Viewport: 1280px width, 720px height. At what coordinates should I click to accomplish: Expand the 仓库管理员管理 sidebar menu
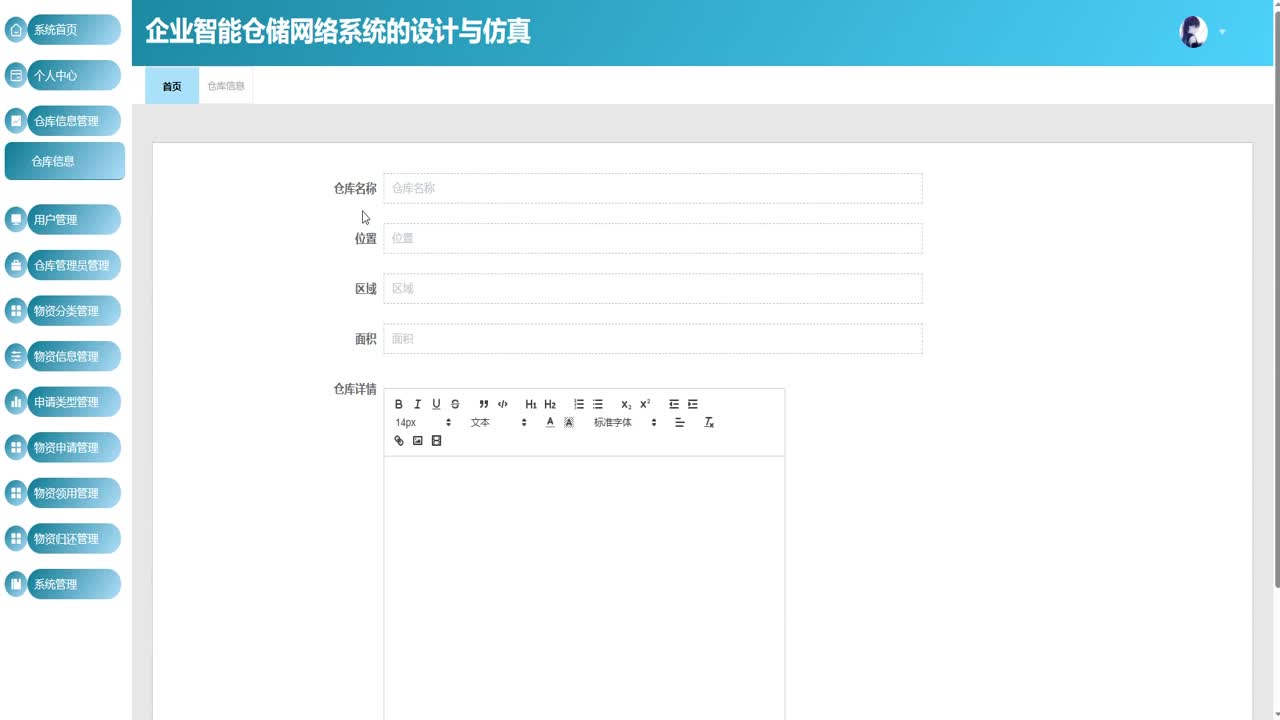[x=75, y=265]
